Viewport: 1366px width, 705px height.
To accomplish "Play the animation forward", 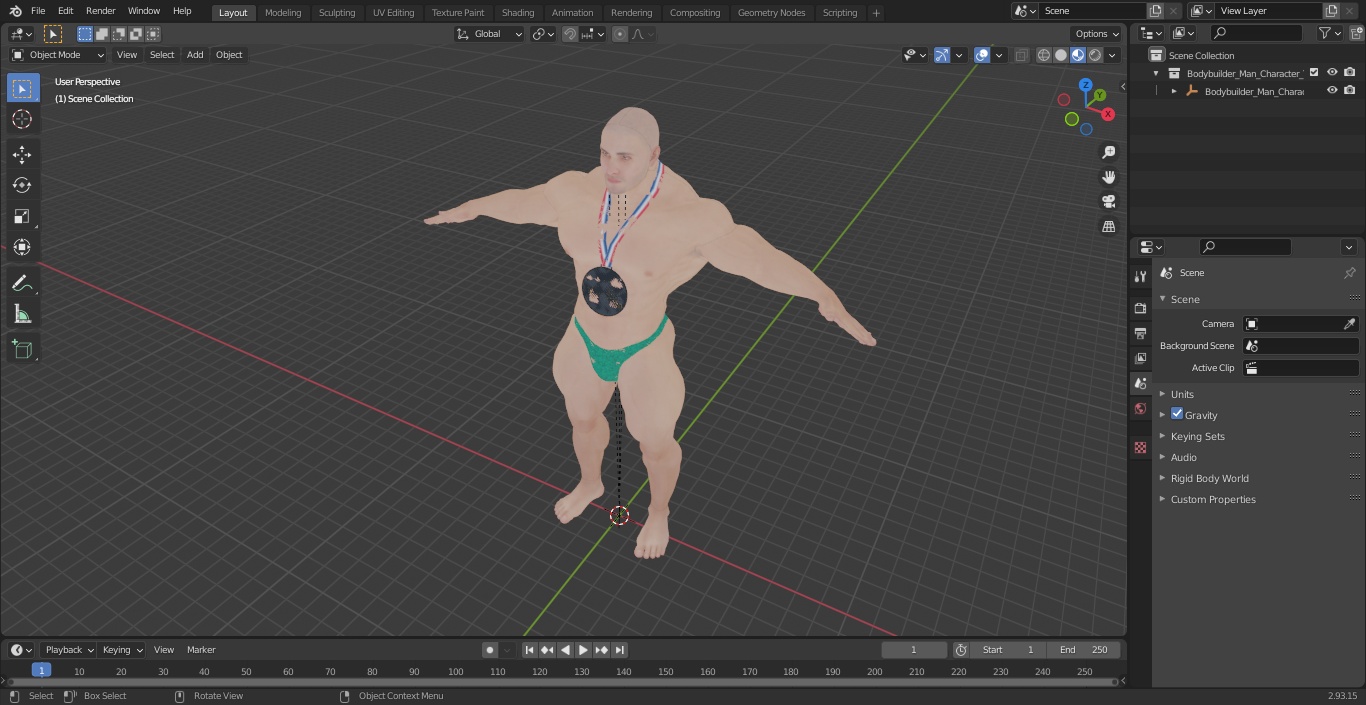I will (583, 650).
